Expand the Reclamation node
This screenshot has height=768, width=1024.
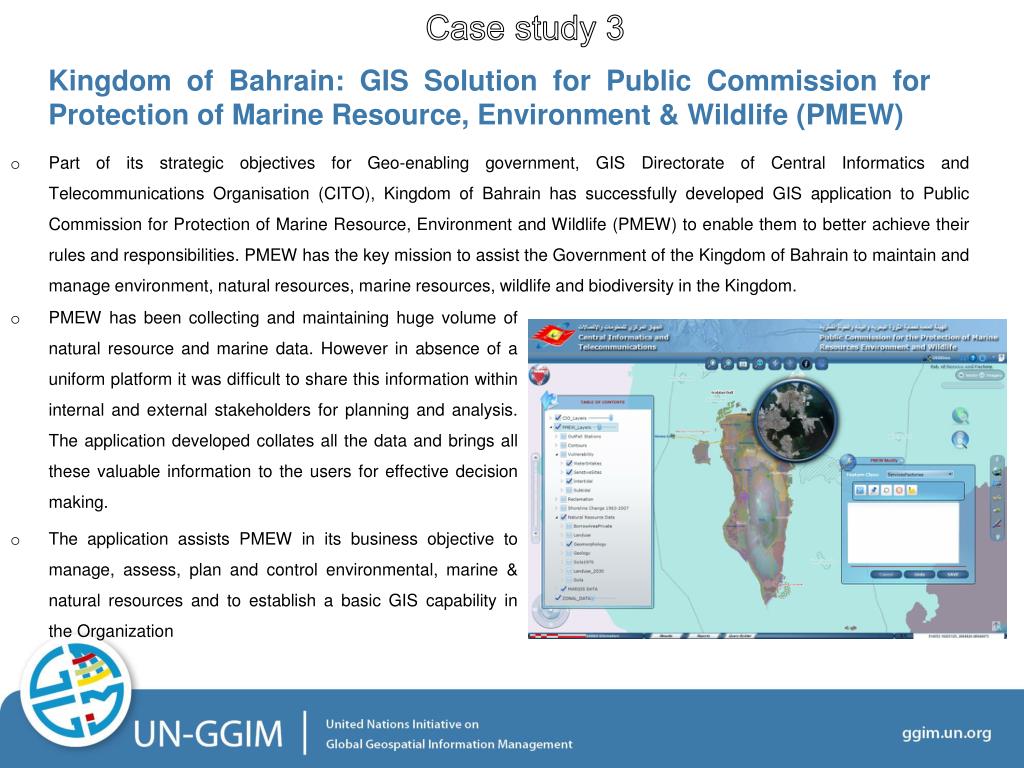[x=556, y=499]
